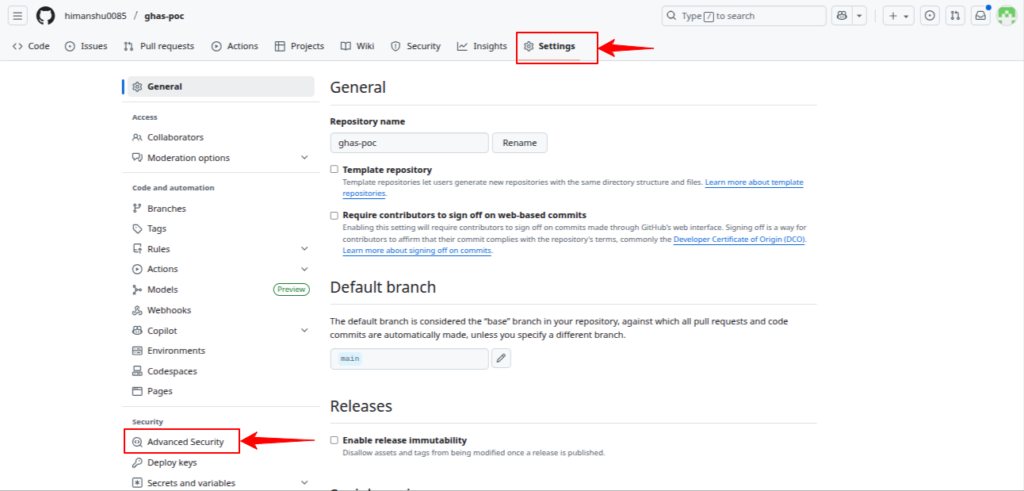The width and height of the screenshot is (1024, 491).
Task: Click the GitHub logo icon
Action: [45, 16]
